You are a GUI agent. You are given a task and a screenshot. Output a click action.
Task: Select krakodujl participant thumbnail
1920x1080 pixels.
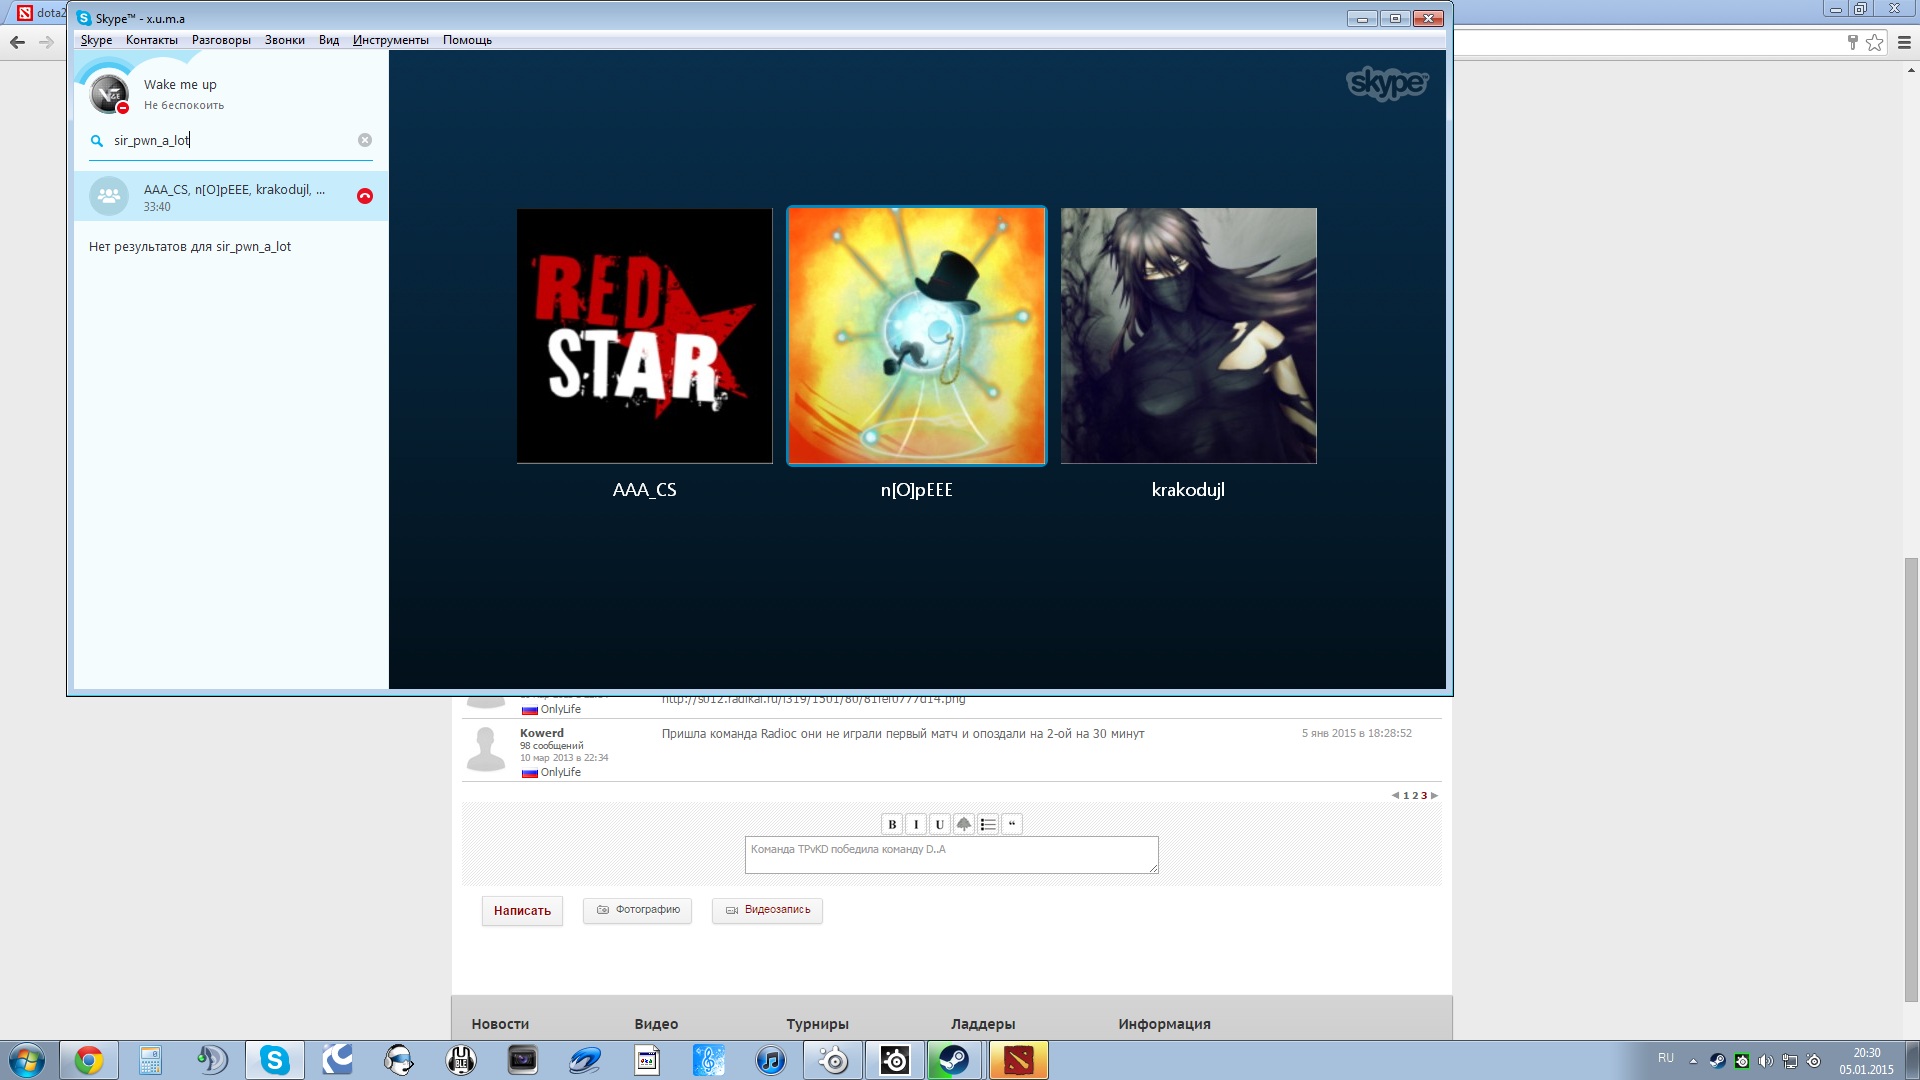pos(1189,336)
